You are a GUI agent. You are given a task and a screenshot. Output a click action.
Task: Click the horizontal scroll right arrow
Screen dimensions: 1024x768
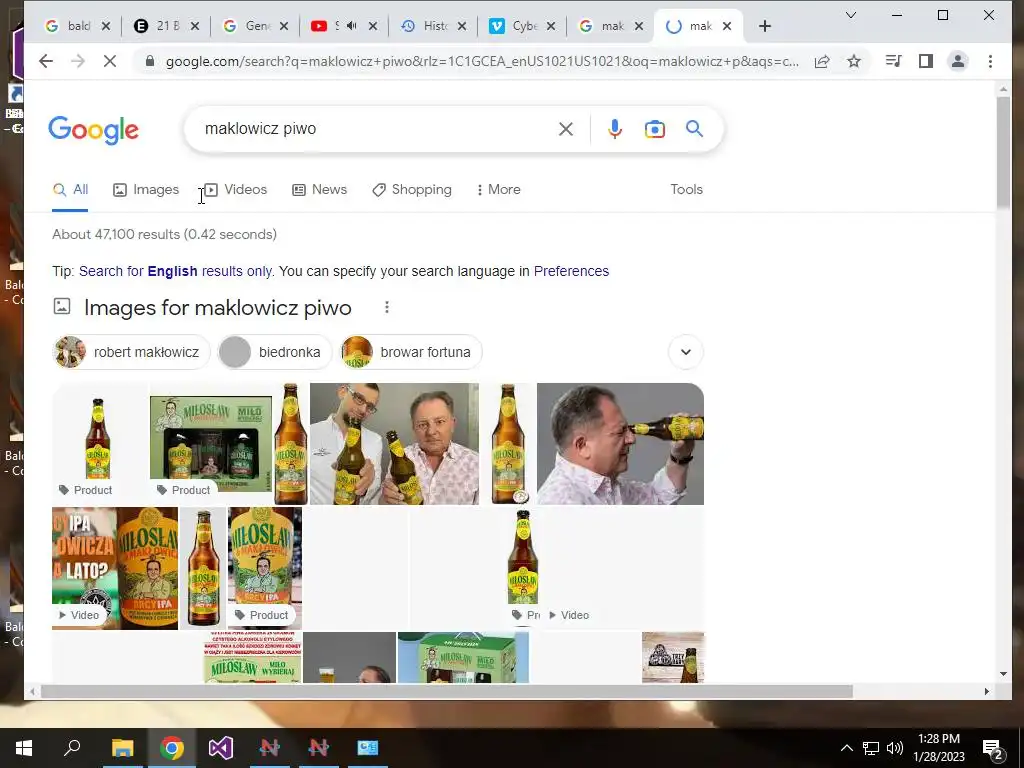986,691
